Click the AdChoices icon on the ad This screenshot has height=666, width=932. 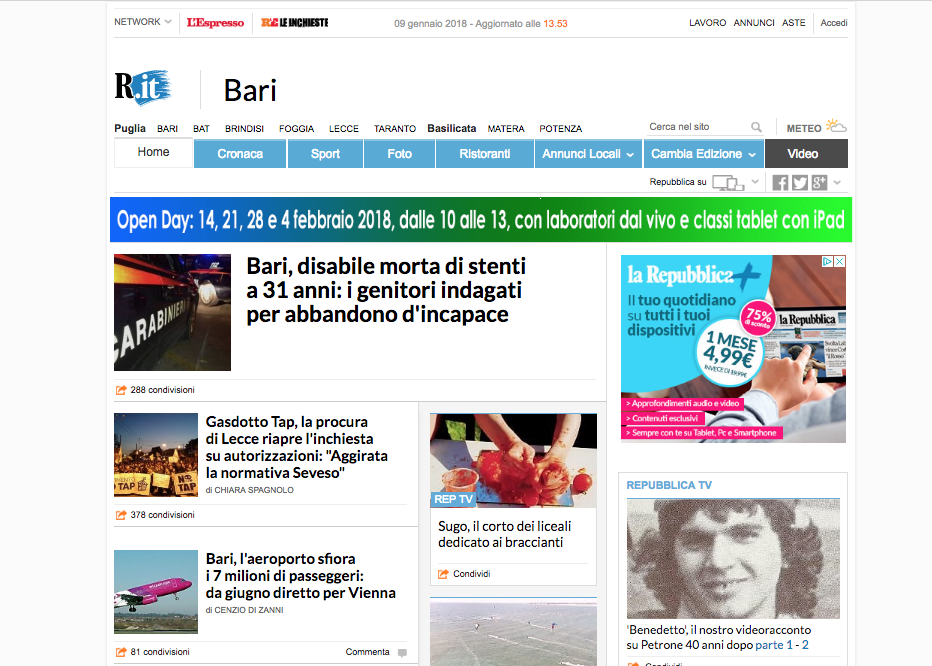pyautogui.click(x=827, y=262)
